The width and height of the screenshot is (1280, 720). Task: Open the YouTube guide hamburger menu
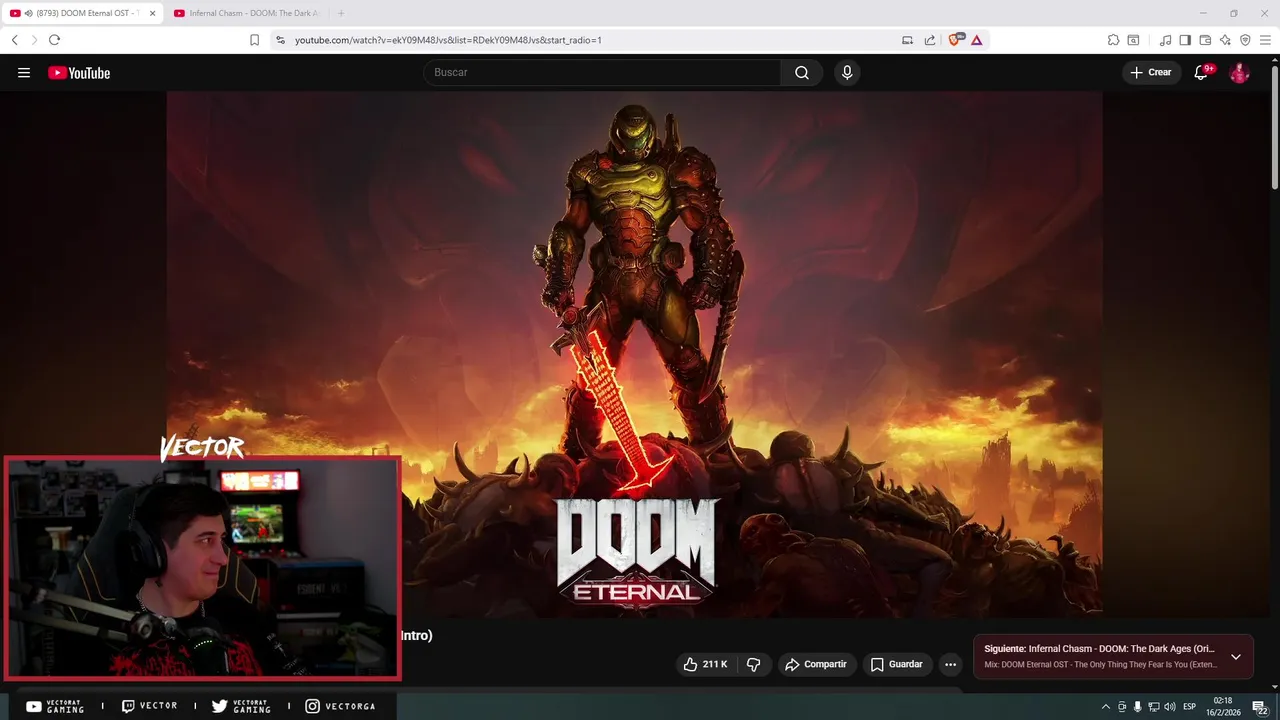[x=24, y=72]
